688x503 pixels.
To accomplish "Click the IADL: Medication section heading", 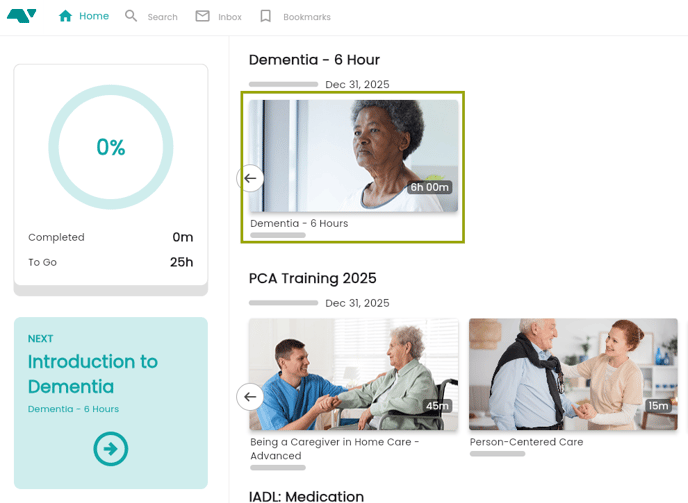I will [306, 496].
